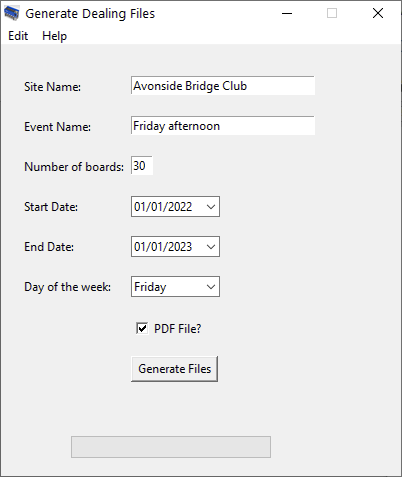Click the Number of boards field
This screenshot has width=402, height=477.
point(142,166)
